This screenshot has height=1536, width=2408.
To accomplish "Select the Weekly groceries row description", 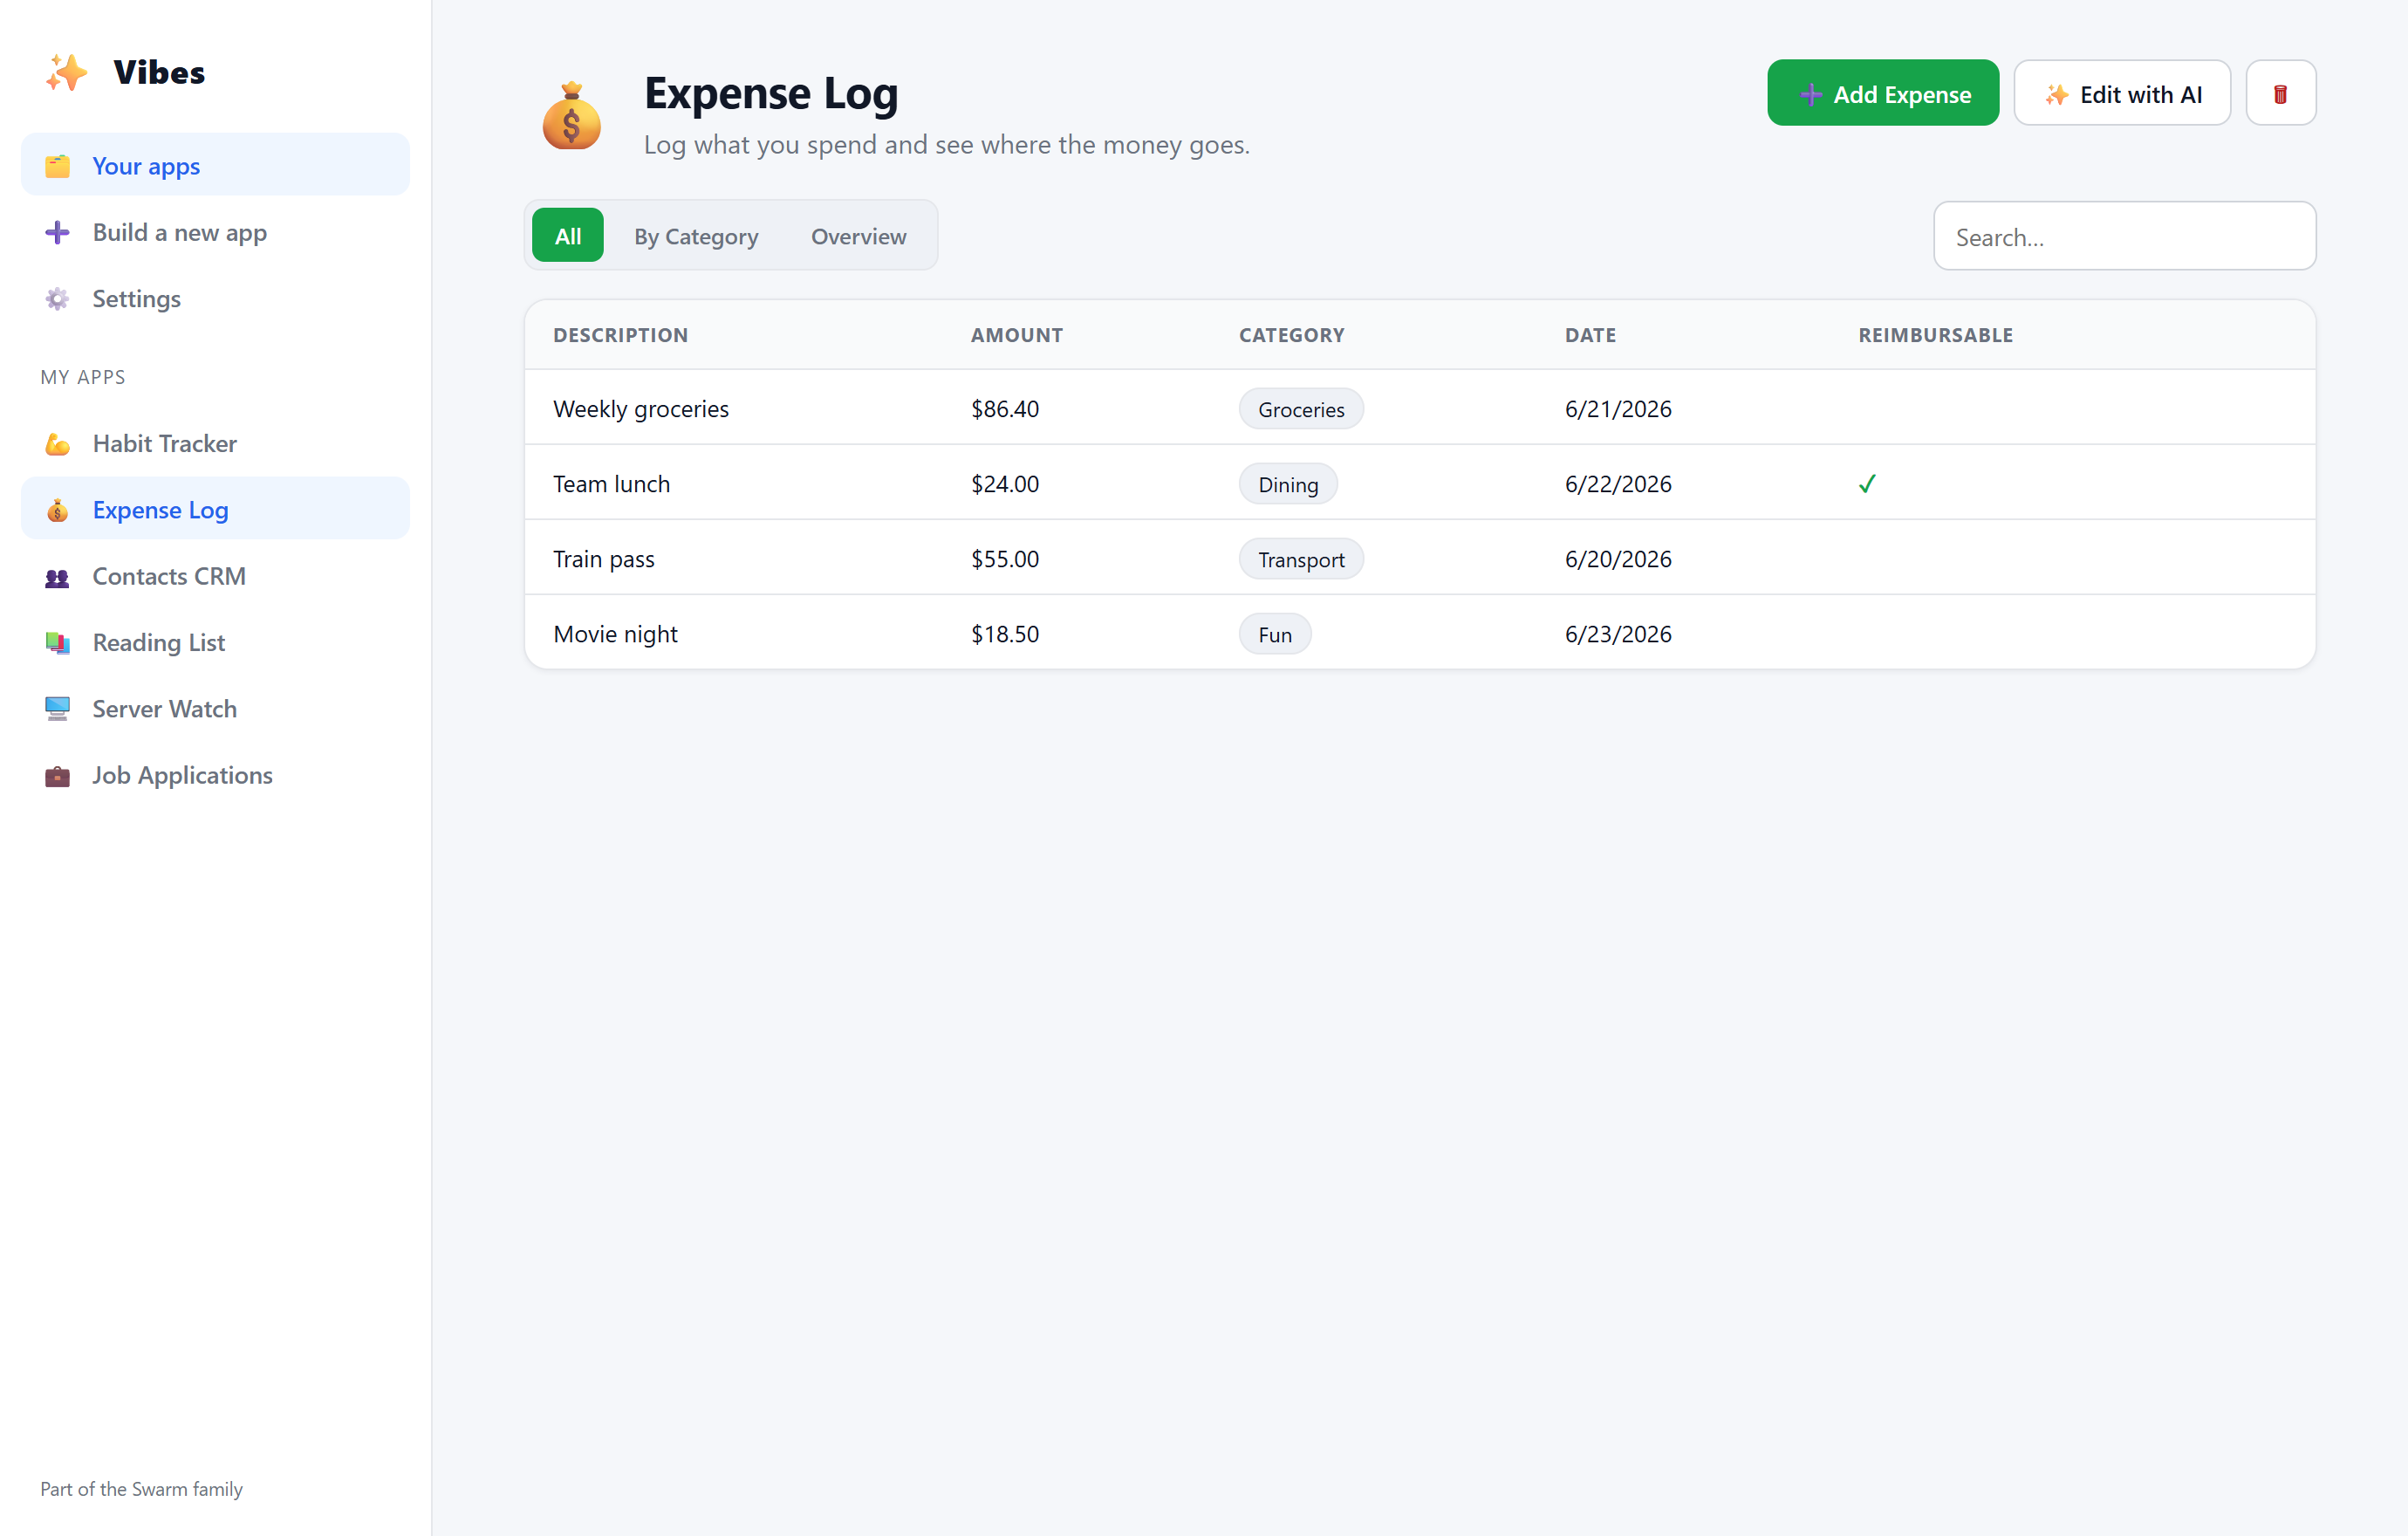I will (641, 409).
